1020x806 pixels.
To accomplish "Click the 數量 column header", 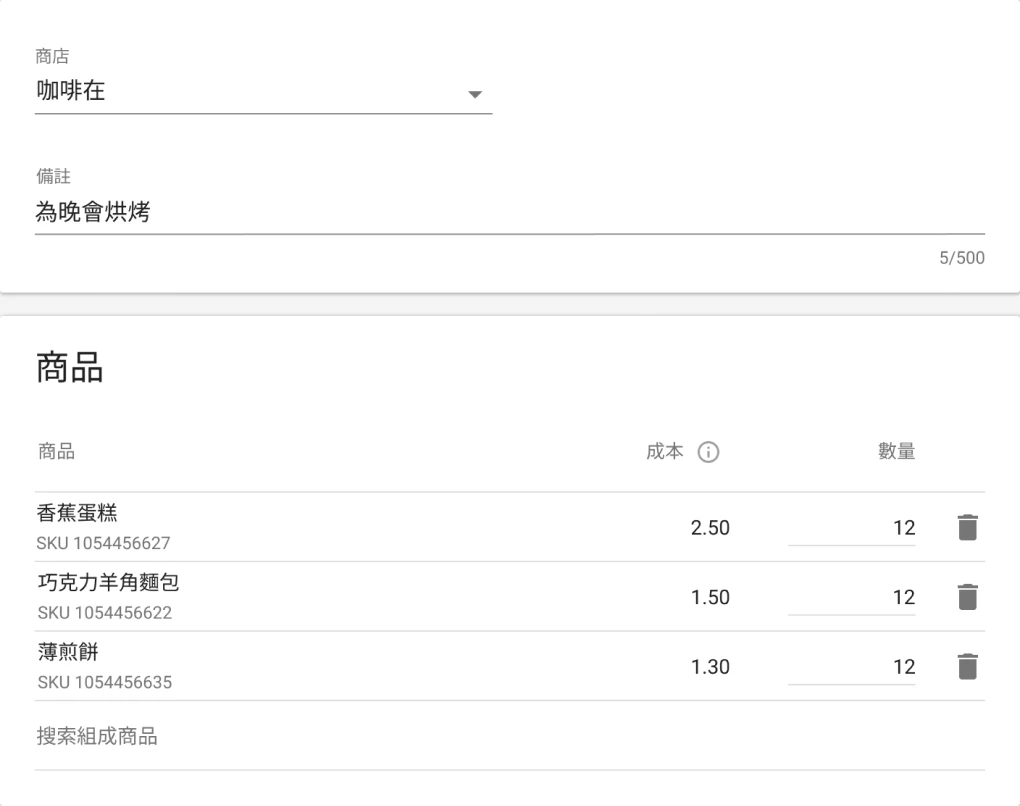I will click(896, 452).
